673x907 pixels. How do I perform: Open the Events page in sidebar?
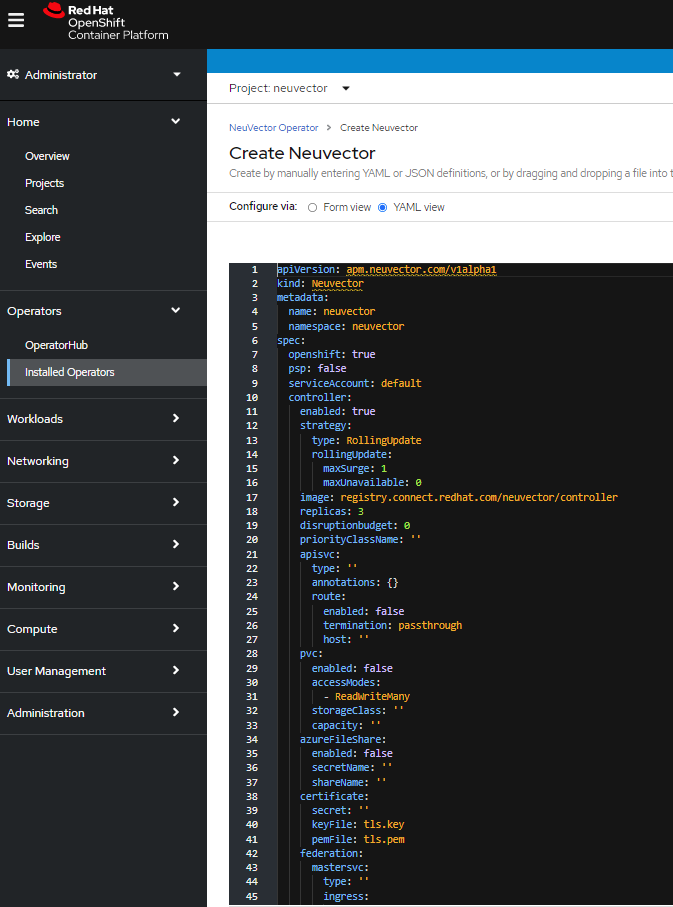coord(41,264)
